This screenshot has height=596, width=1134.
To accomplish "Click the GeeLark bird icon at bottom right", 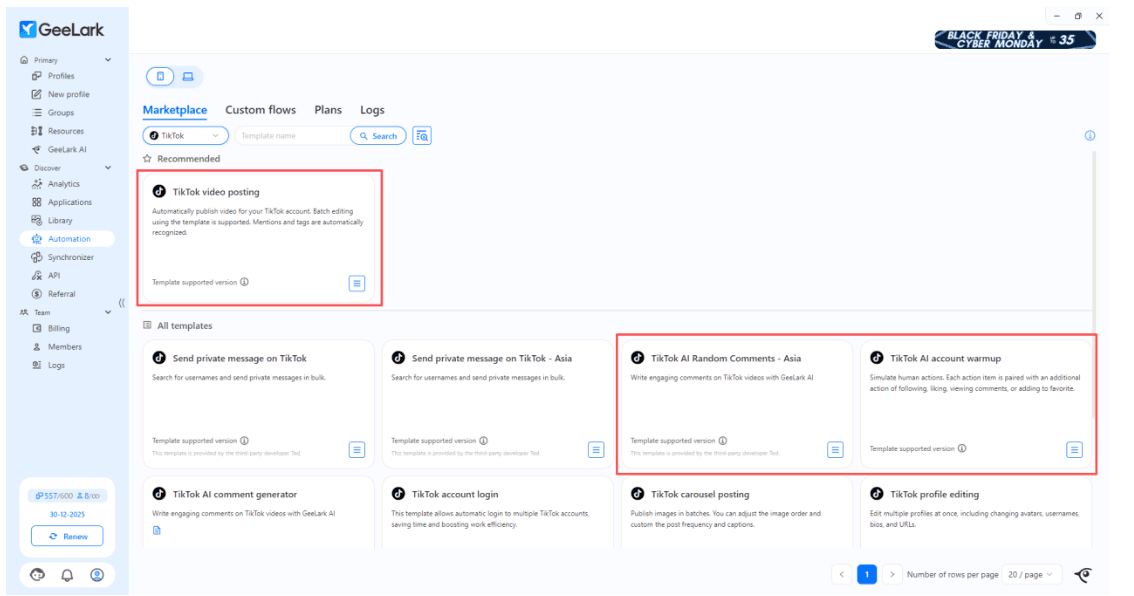I will [x=1083, y=575].
